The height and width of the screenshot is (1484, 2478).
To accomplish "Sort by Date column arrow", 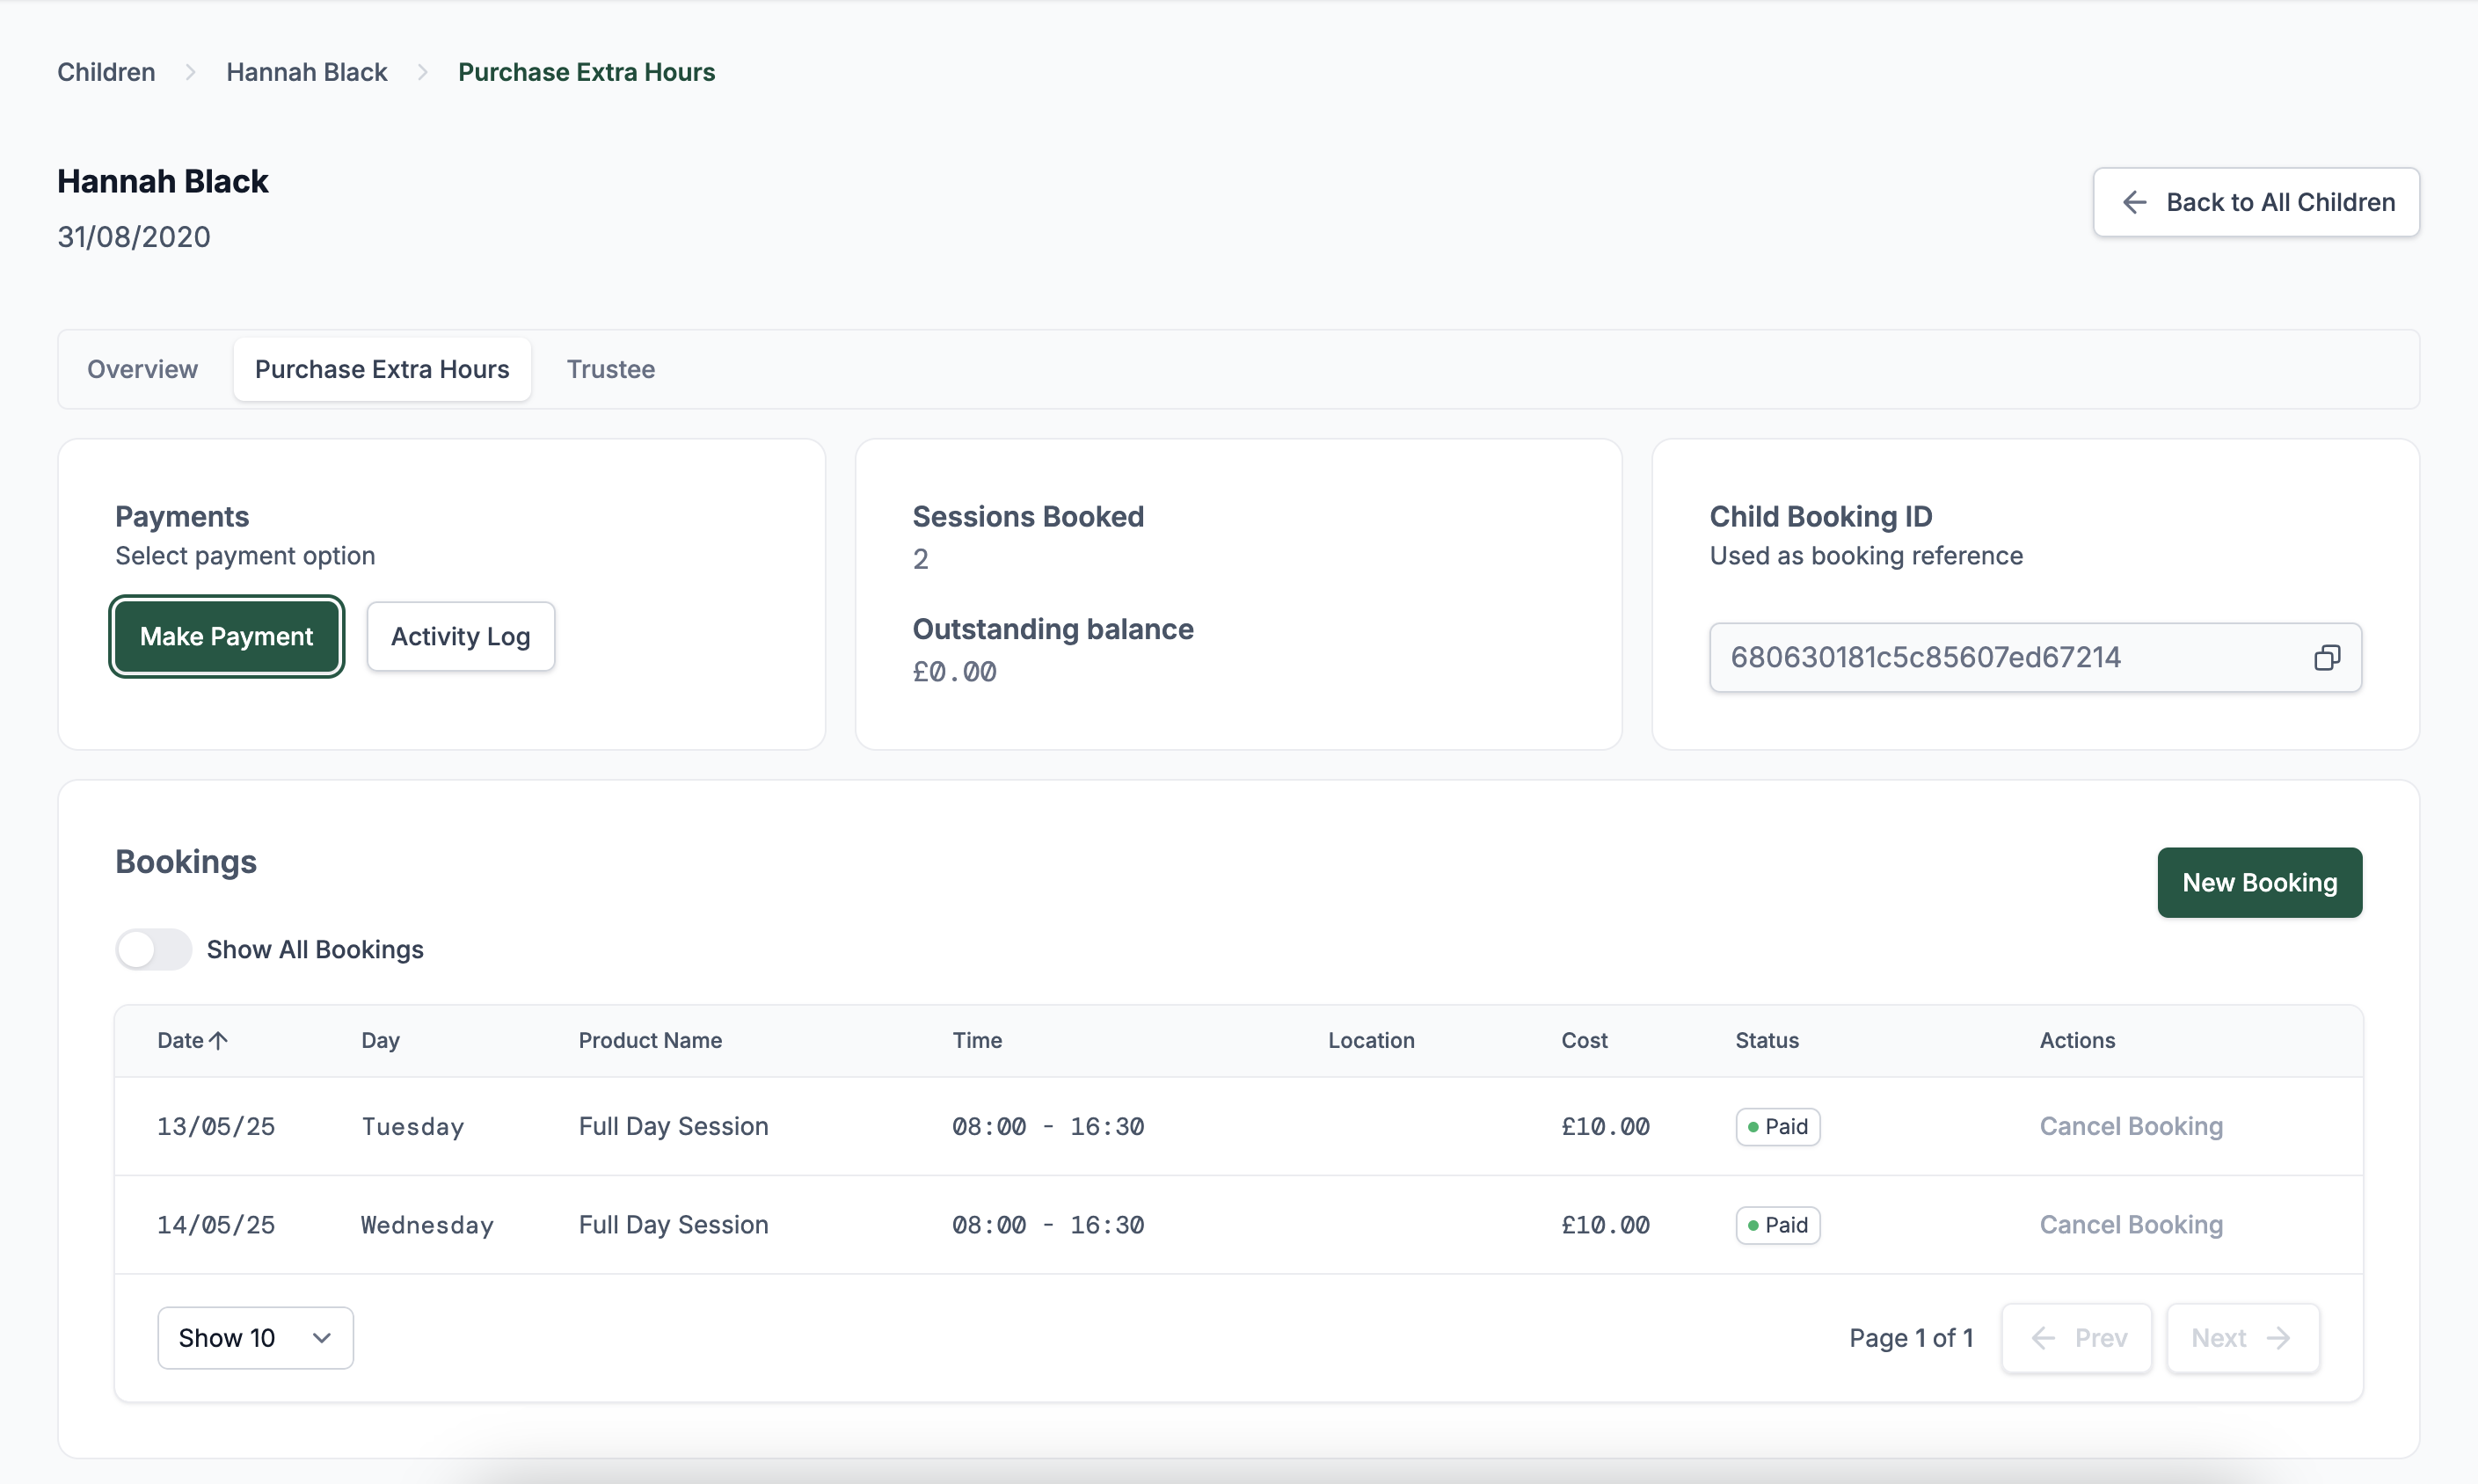I will click(219, 1040).
